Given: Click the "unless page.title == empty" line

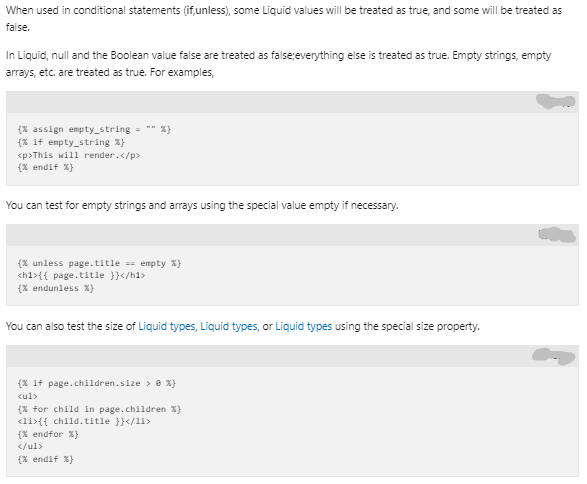Looking at the screenshot, I should 99,263.
